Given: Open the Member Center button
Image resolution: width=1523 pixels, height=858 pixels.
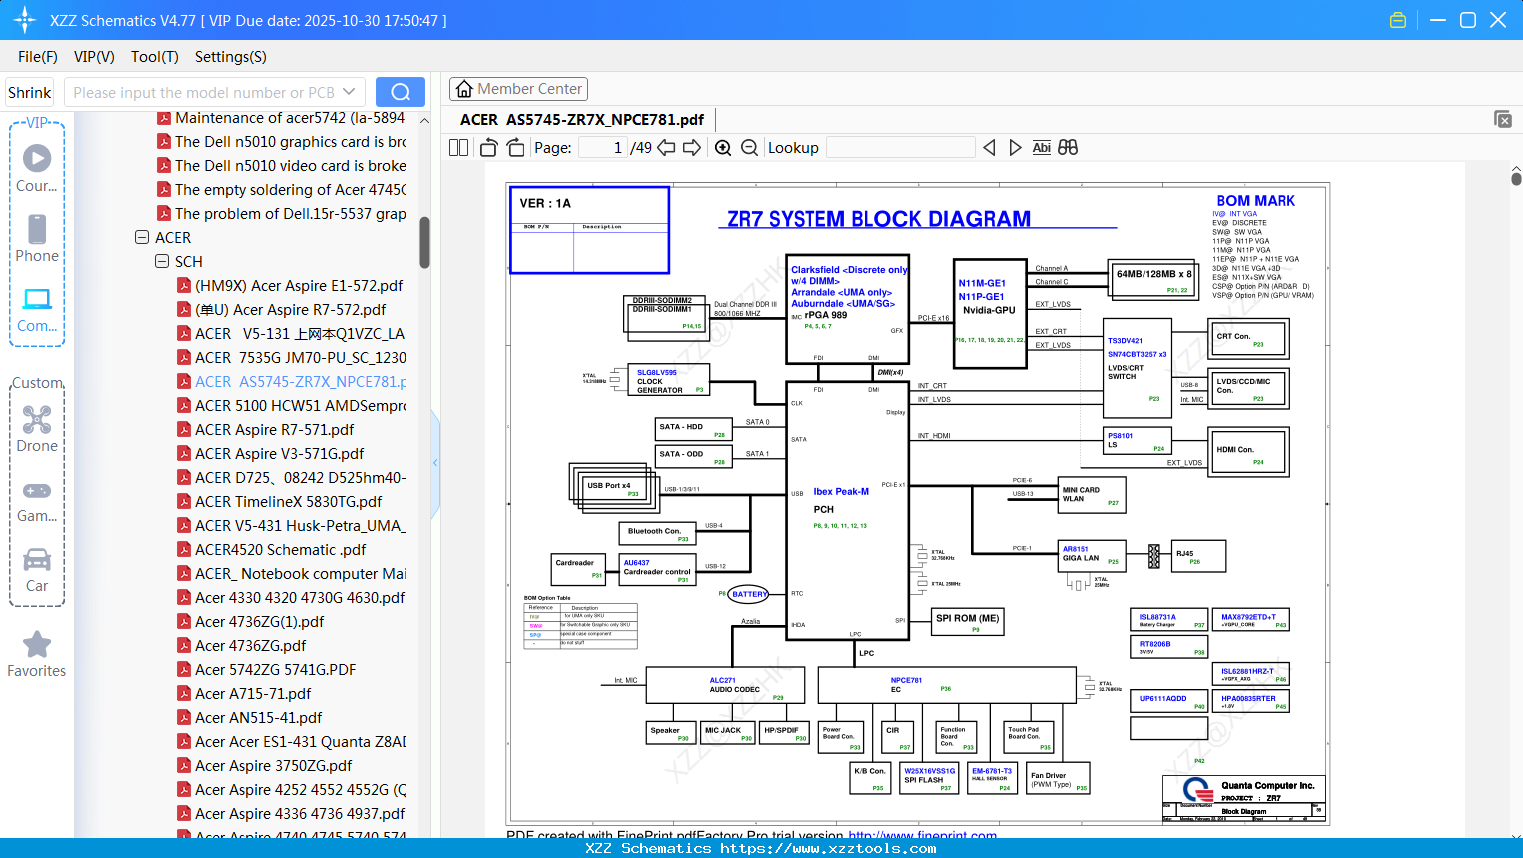Looking at the screenshot, I should pyautogui.click(x=518, y=89).
